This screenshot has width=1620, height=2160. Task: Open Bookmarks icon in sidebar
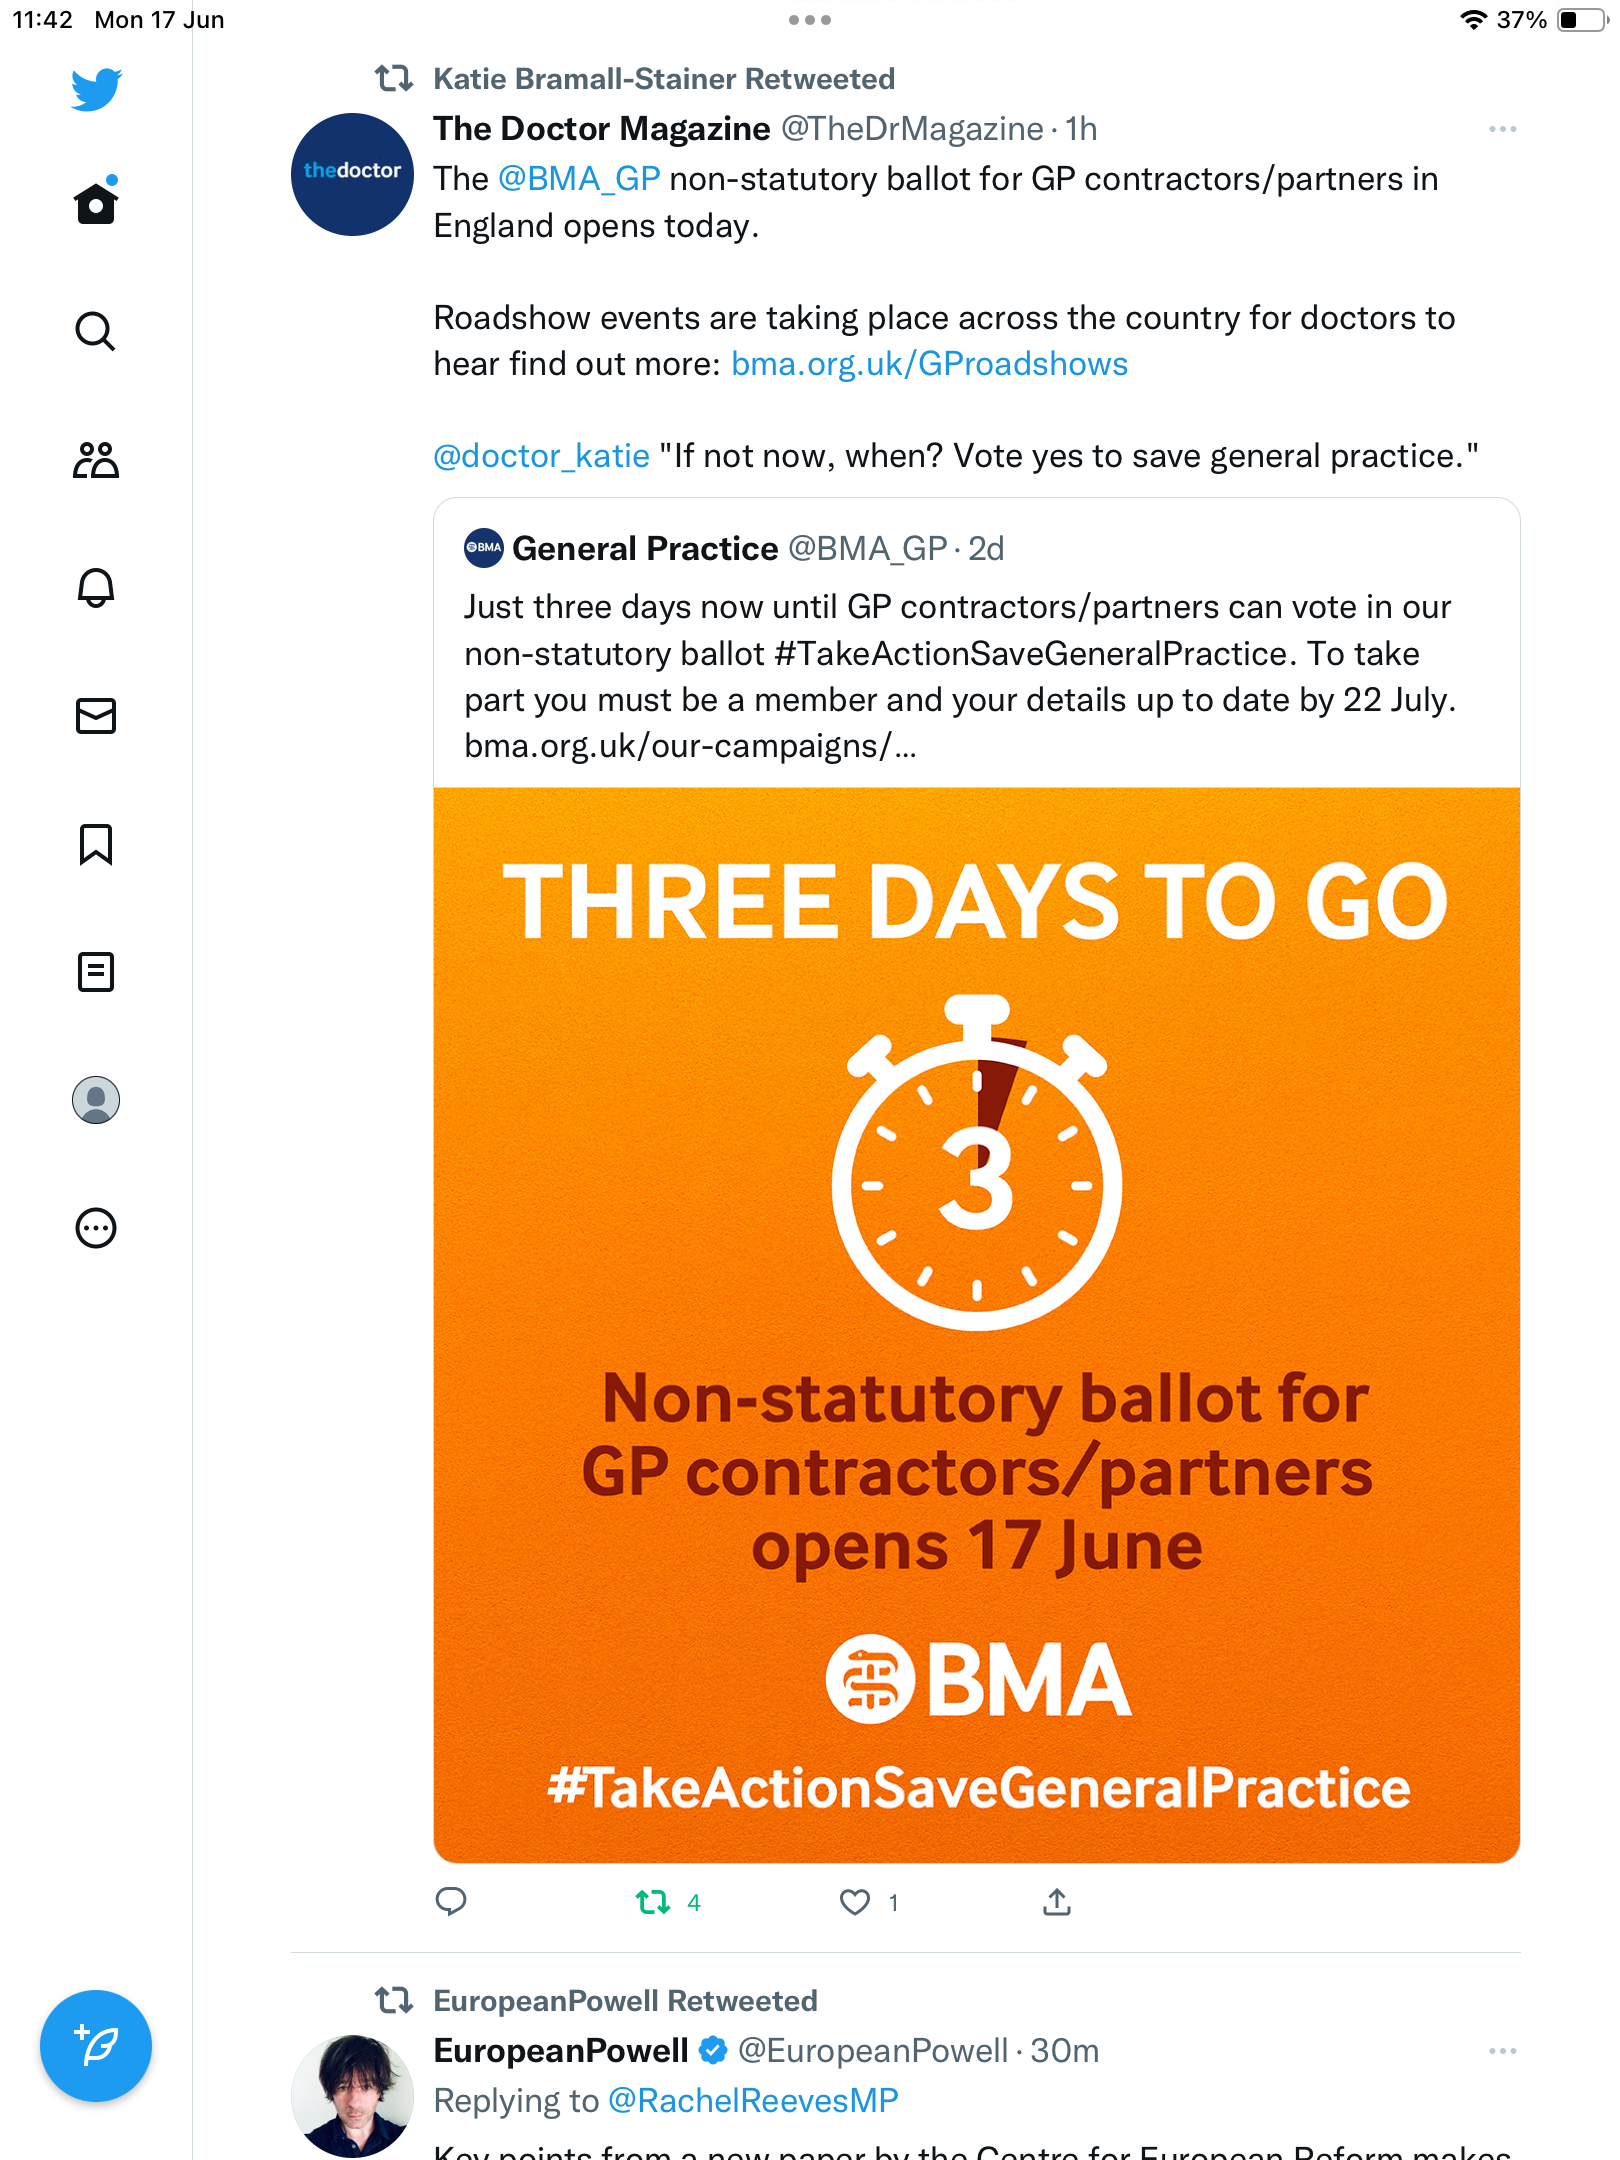(x=96, y=844)
